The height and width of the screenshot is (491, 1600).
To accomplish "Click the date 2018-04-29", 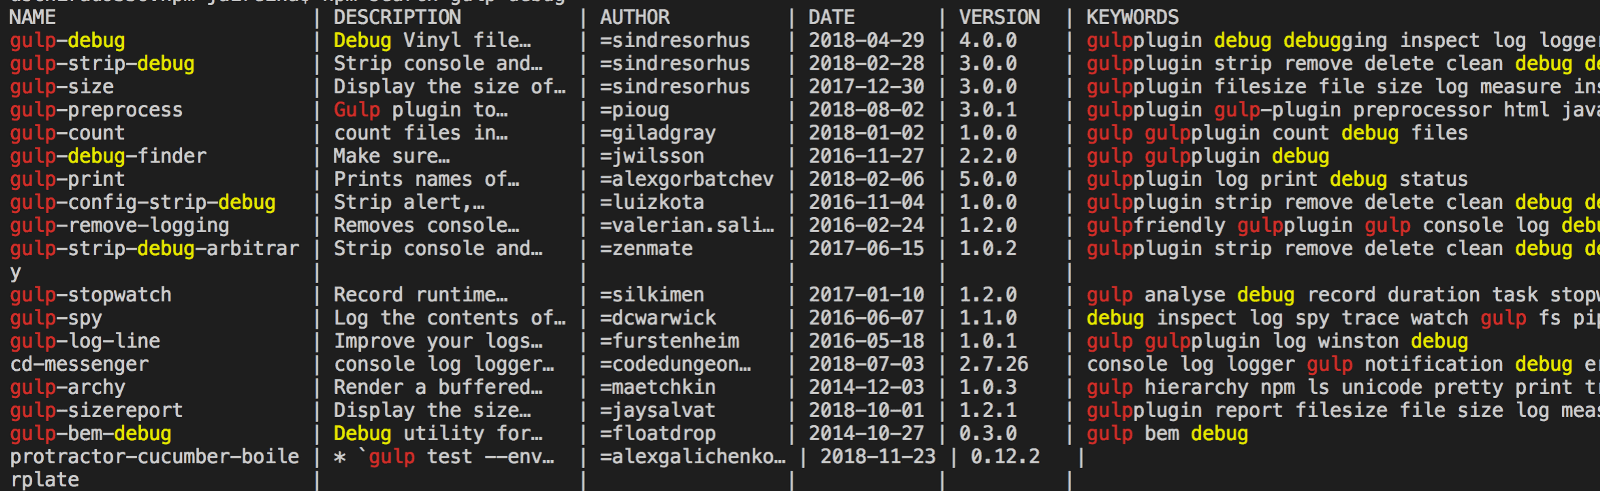I will pos(866,41).
